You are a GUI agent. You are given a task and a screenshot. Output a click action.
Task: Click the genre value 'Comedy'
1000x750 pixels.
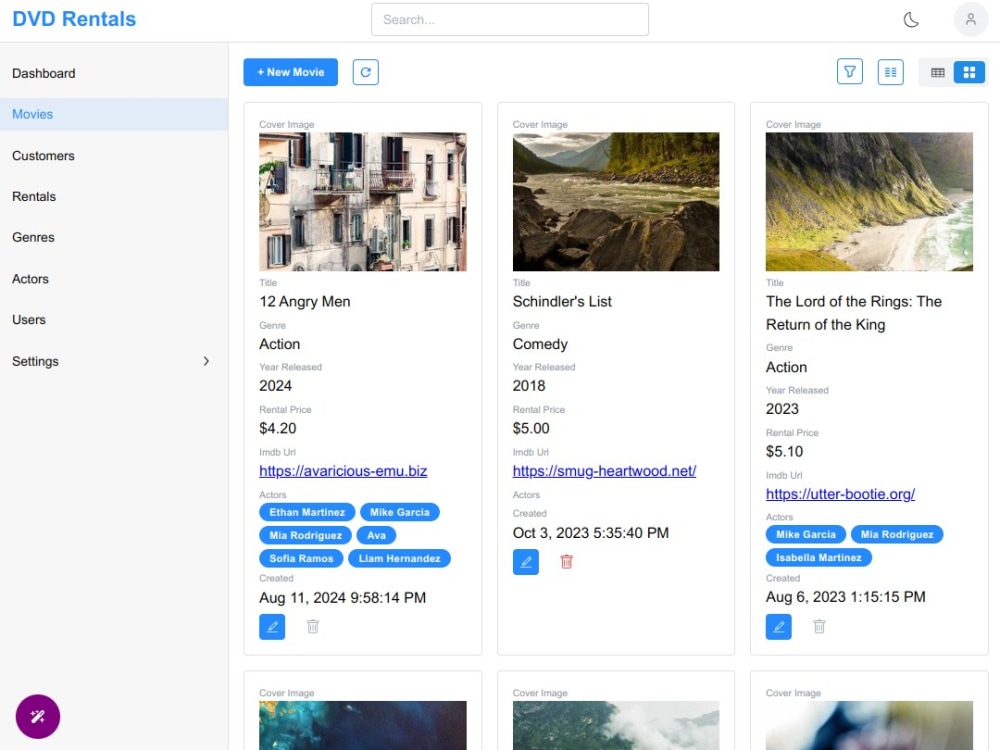coord(540,344)
